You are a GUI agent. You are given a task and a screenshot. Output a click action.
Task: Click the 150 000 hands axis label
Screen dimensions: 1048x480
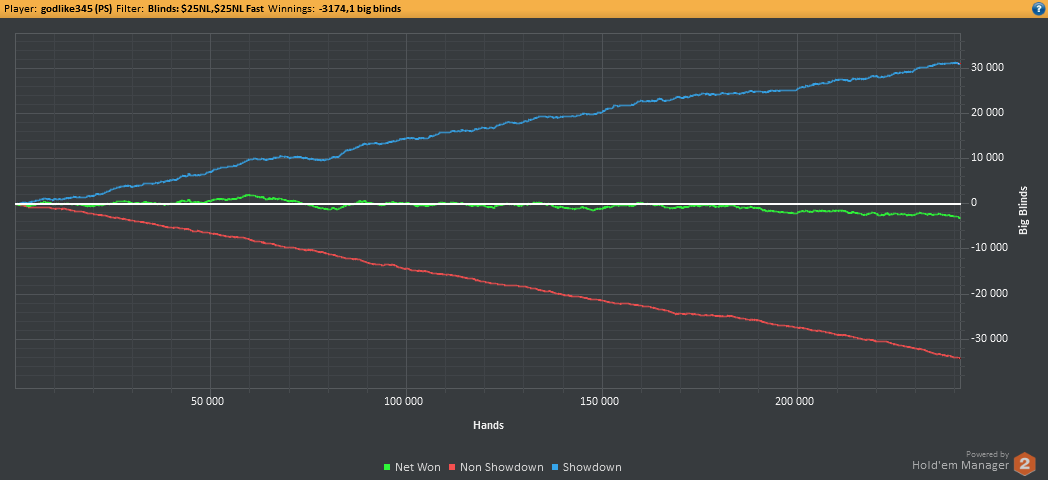click(x=602, y=402)
